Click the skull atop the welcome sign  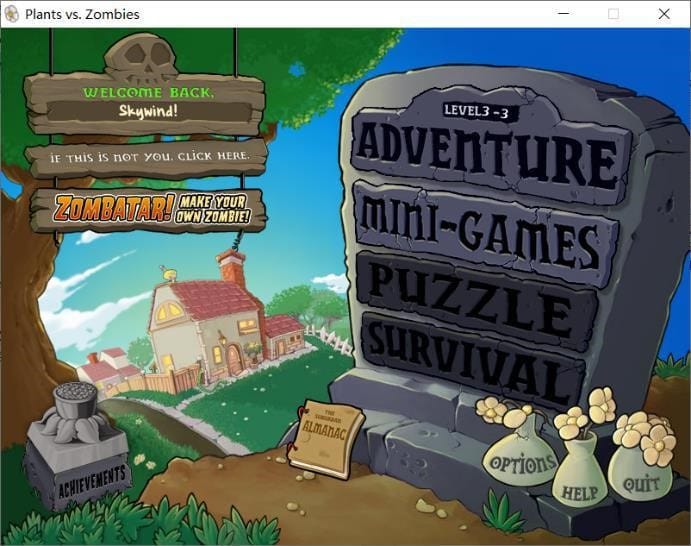[141, 58]
